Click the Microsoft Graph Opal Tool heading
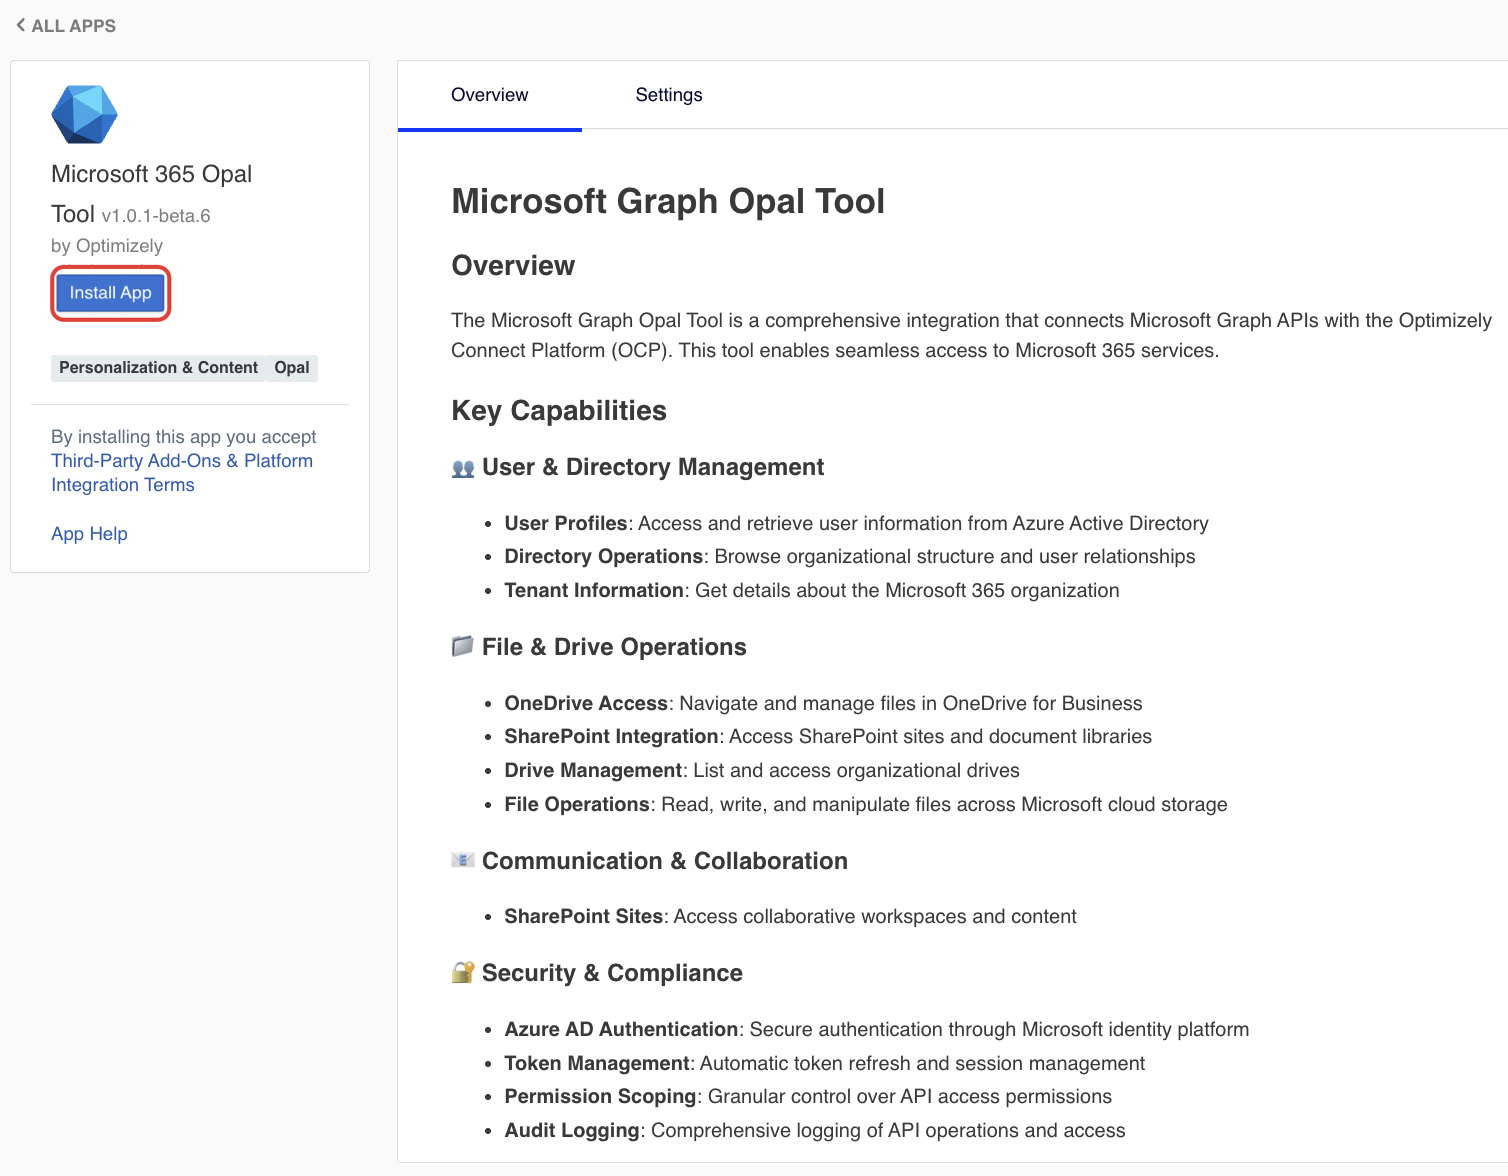Image resolution: width=1508 pixels, height=1176 pixels. tap(668, 201)
